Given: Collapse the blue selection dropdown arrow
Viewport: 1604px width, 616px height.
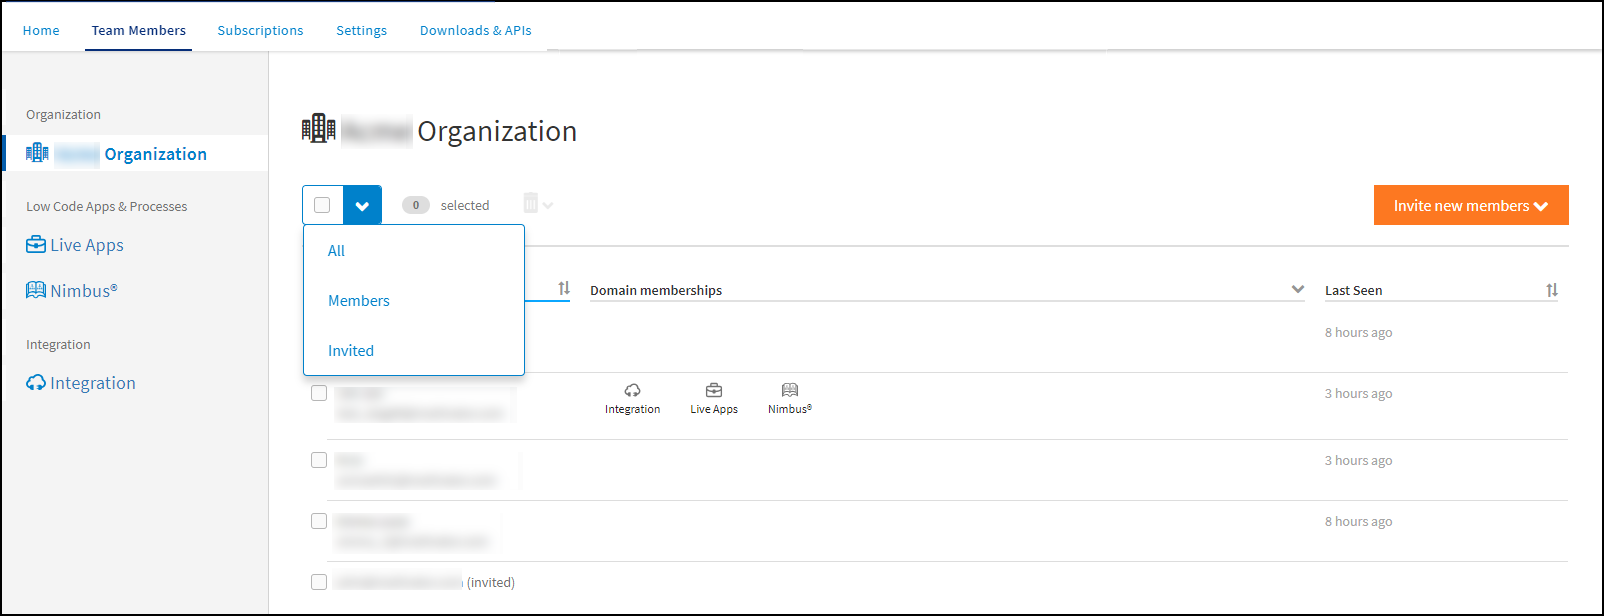Looking at the screenshot, I should coord(362,205).
